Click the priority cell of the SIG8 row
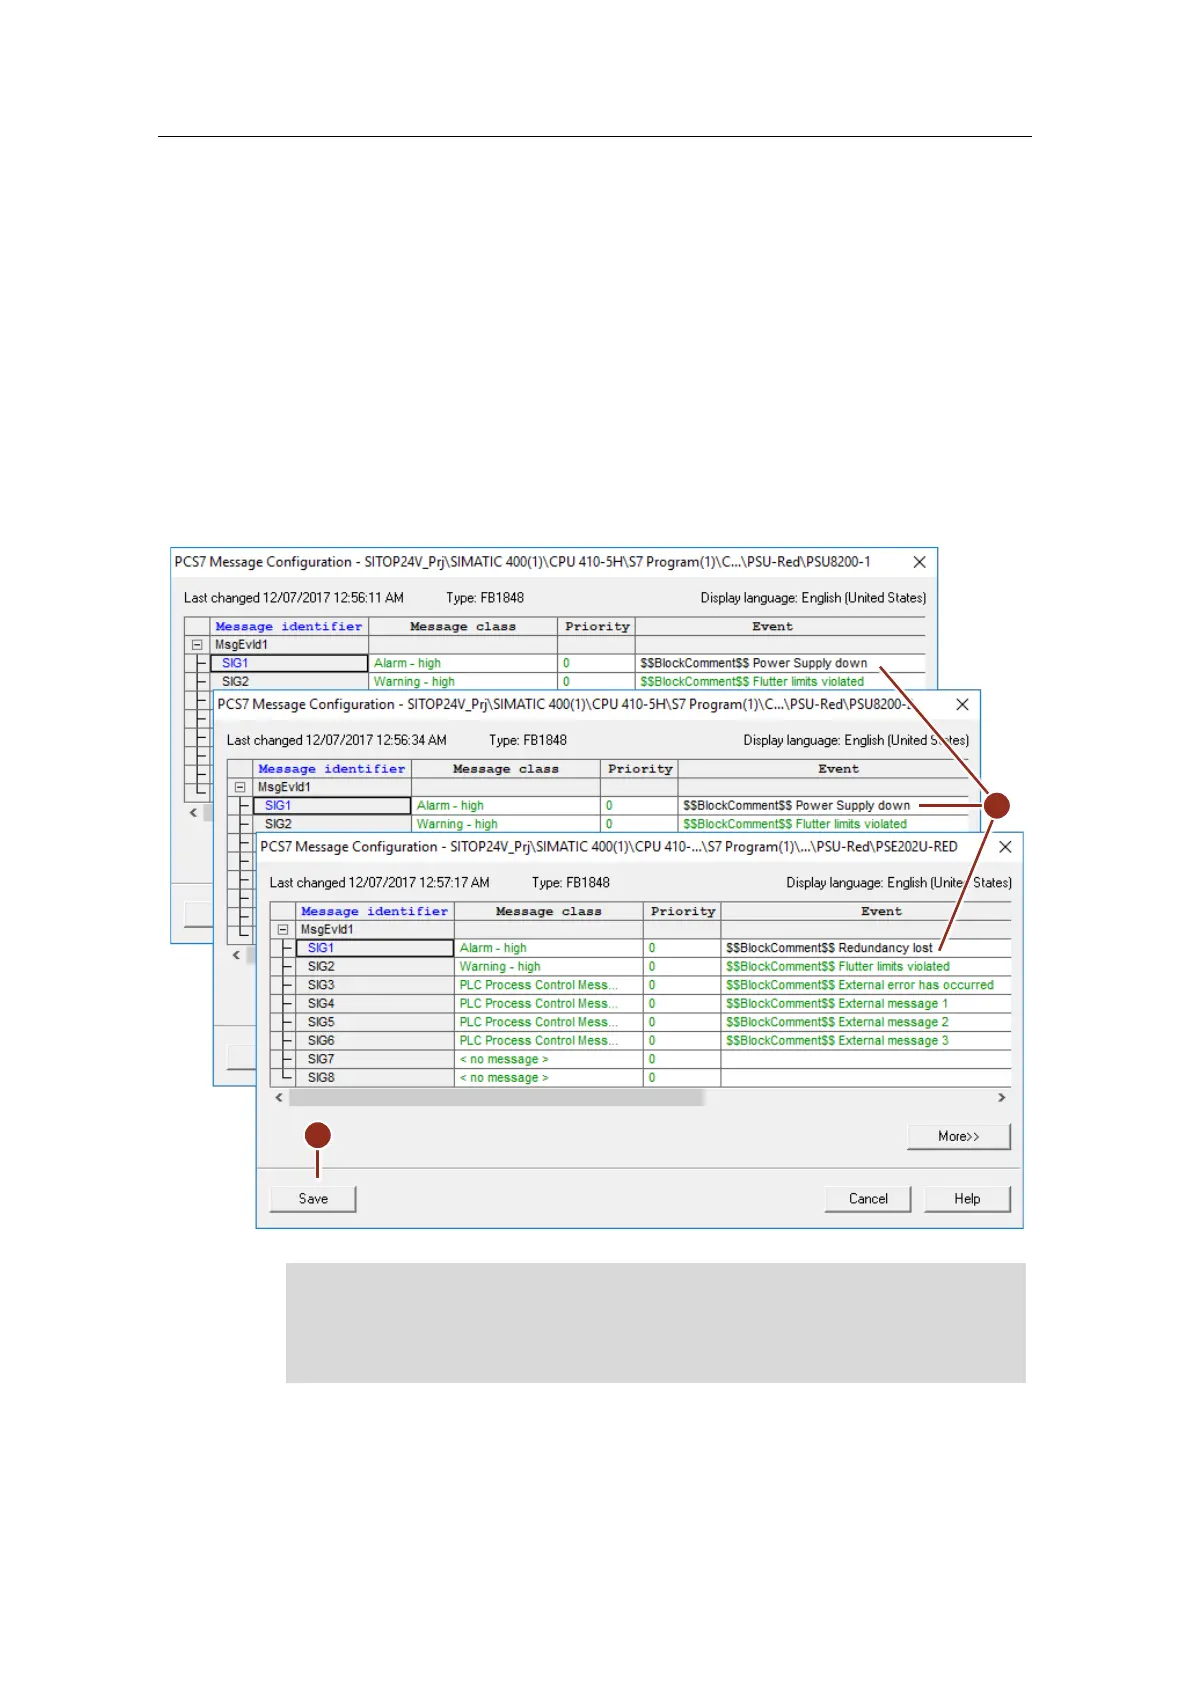1191x1684 pixels. coord(682,1078)
